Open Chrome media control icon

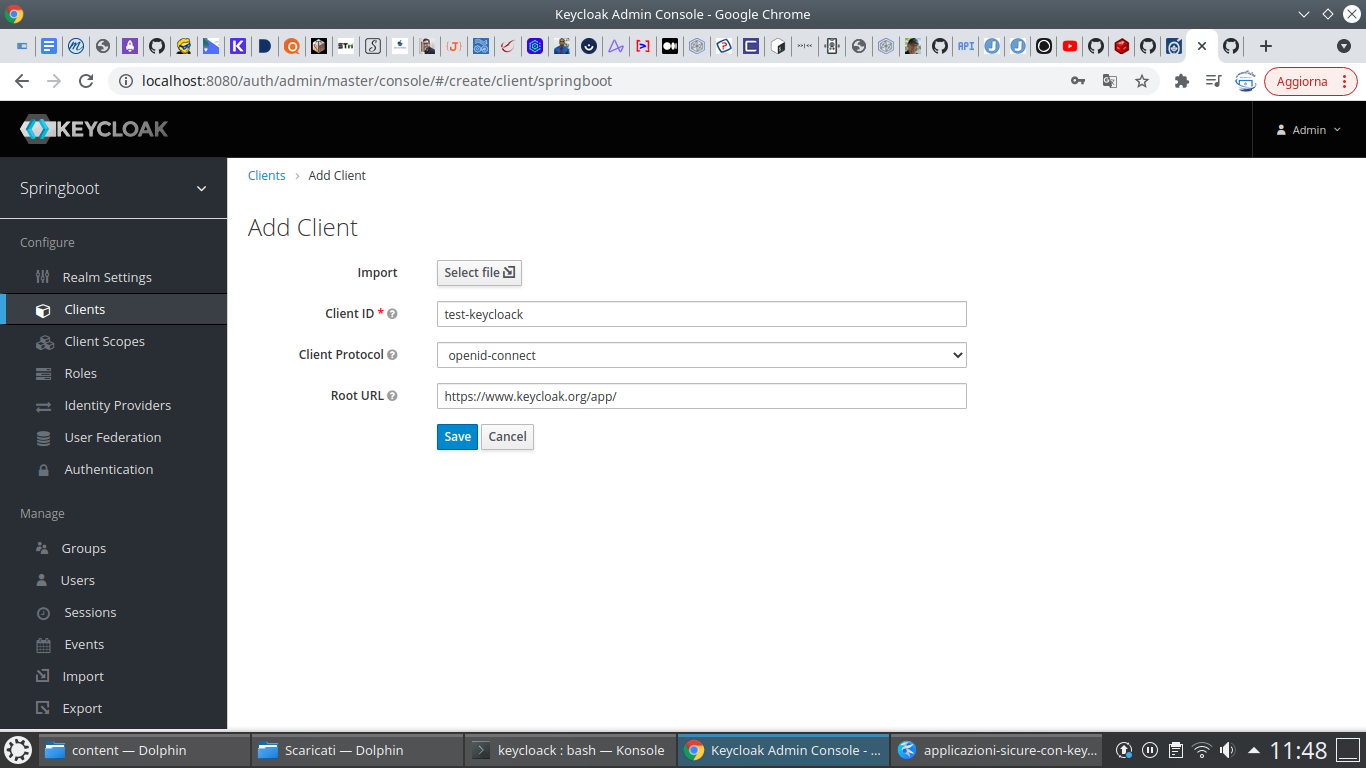[x=1213, y=81]
